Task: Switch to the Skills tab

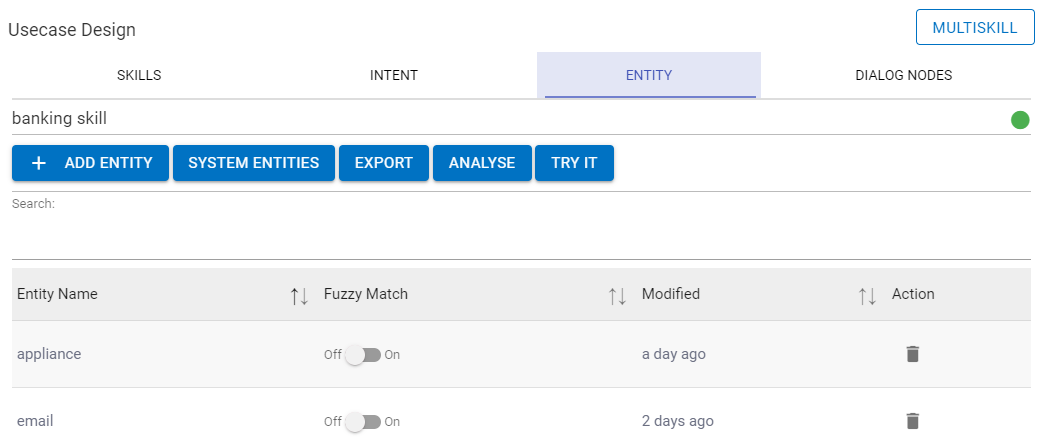Action: click(139, 75)
